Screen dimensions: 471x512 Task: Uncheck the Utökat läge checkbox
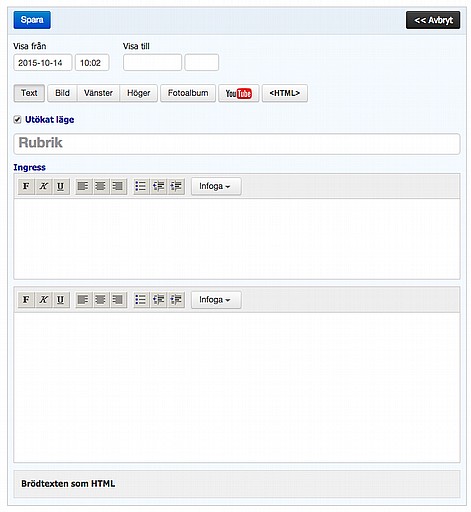click(17, 120)
